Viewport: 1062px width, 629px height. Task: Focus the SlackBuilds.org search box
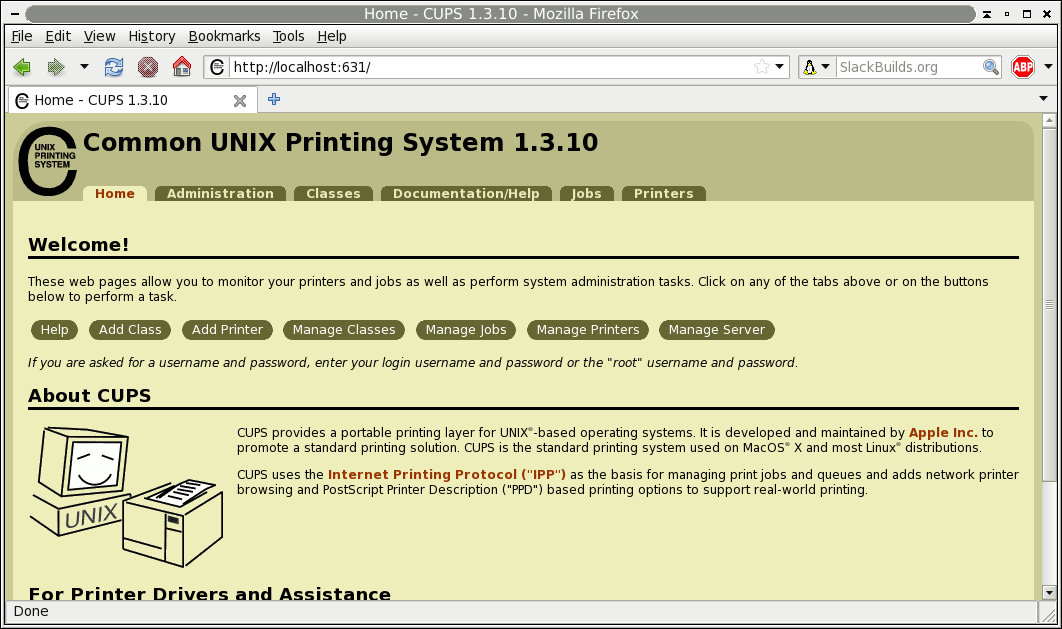(x=908, y=67)
